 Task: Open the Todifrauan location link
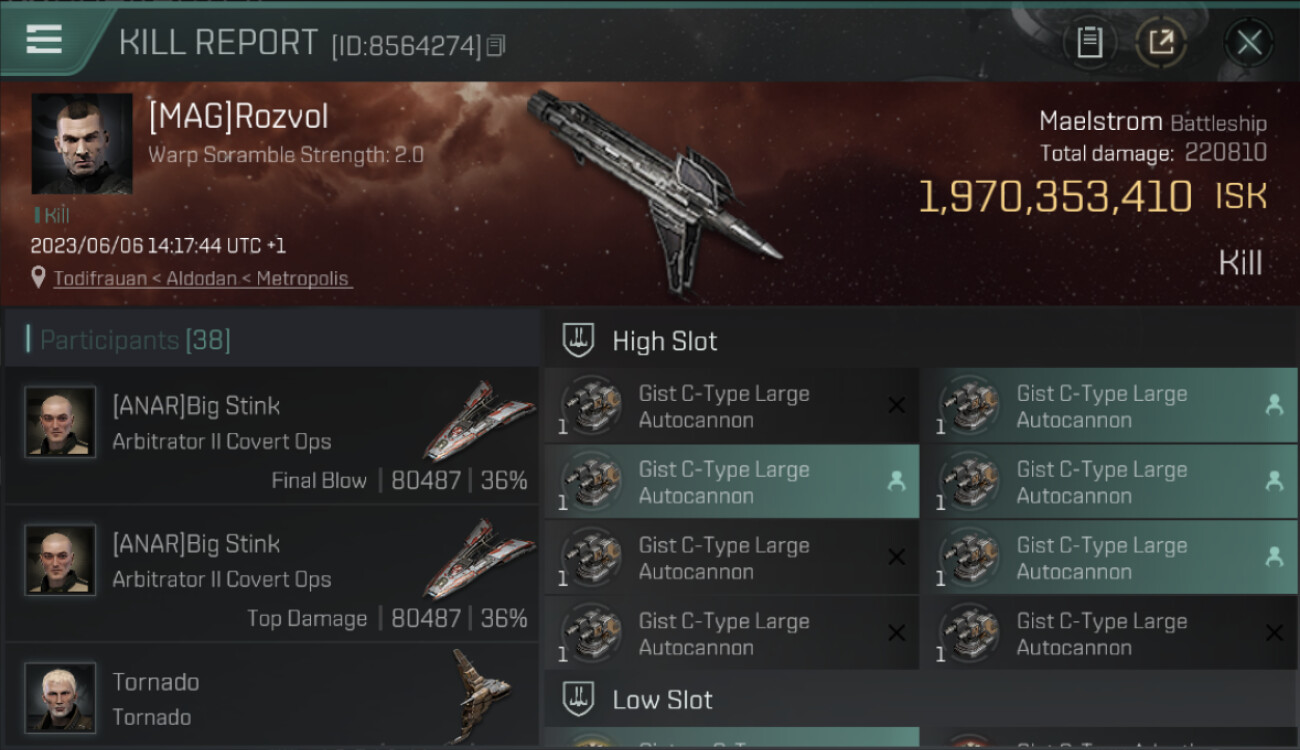202,278
